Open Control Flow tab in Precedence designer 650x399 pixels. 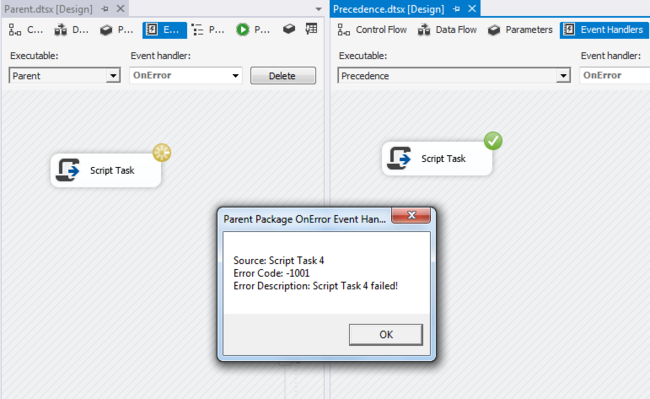[x=372, y=30]
